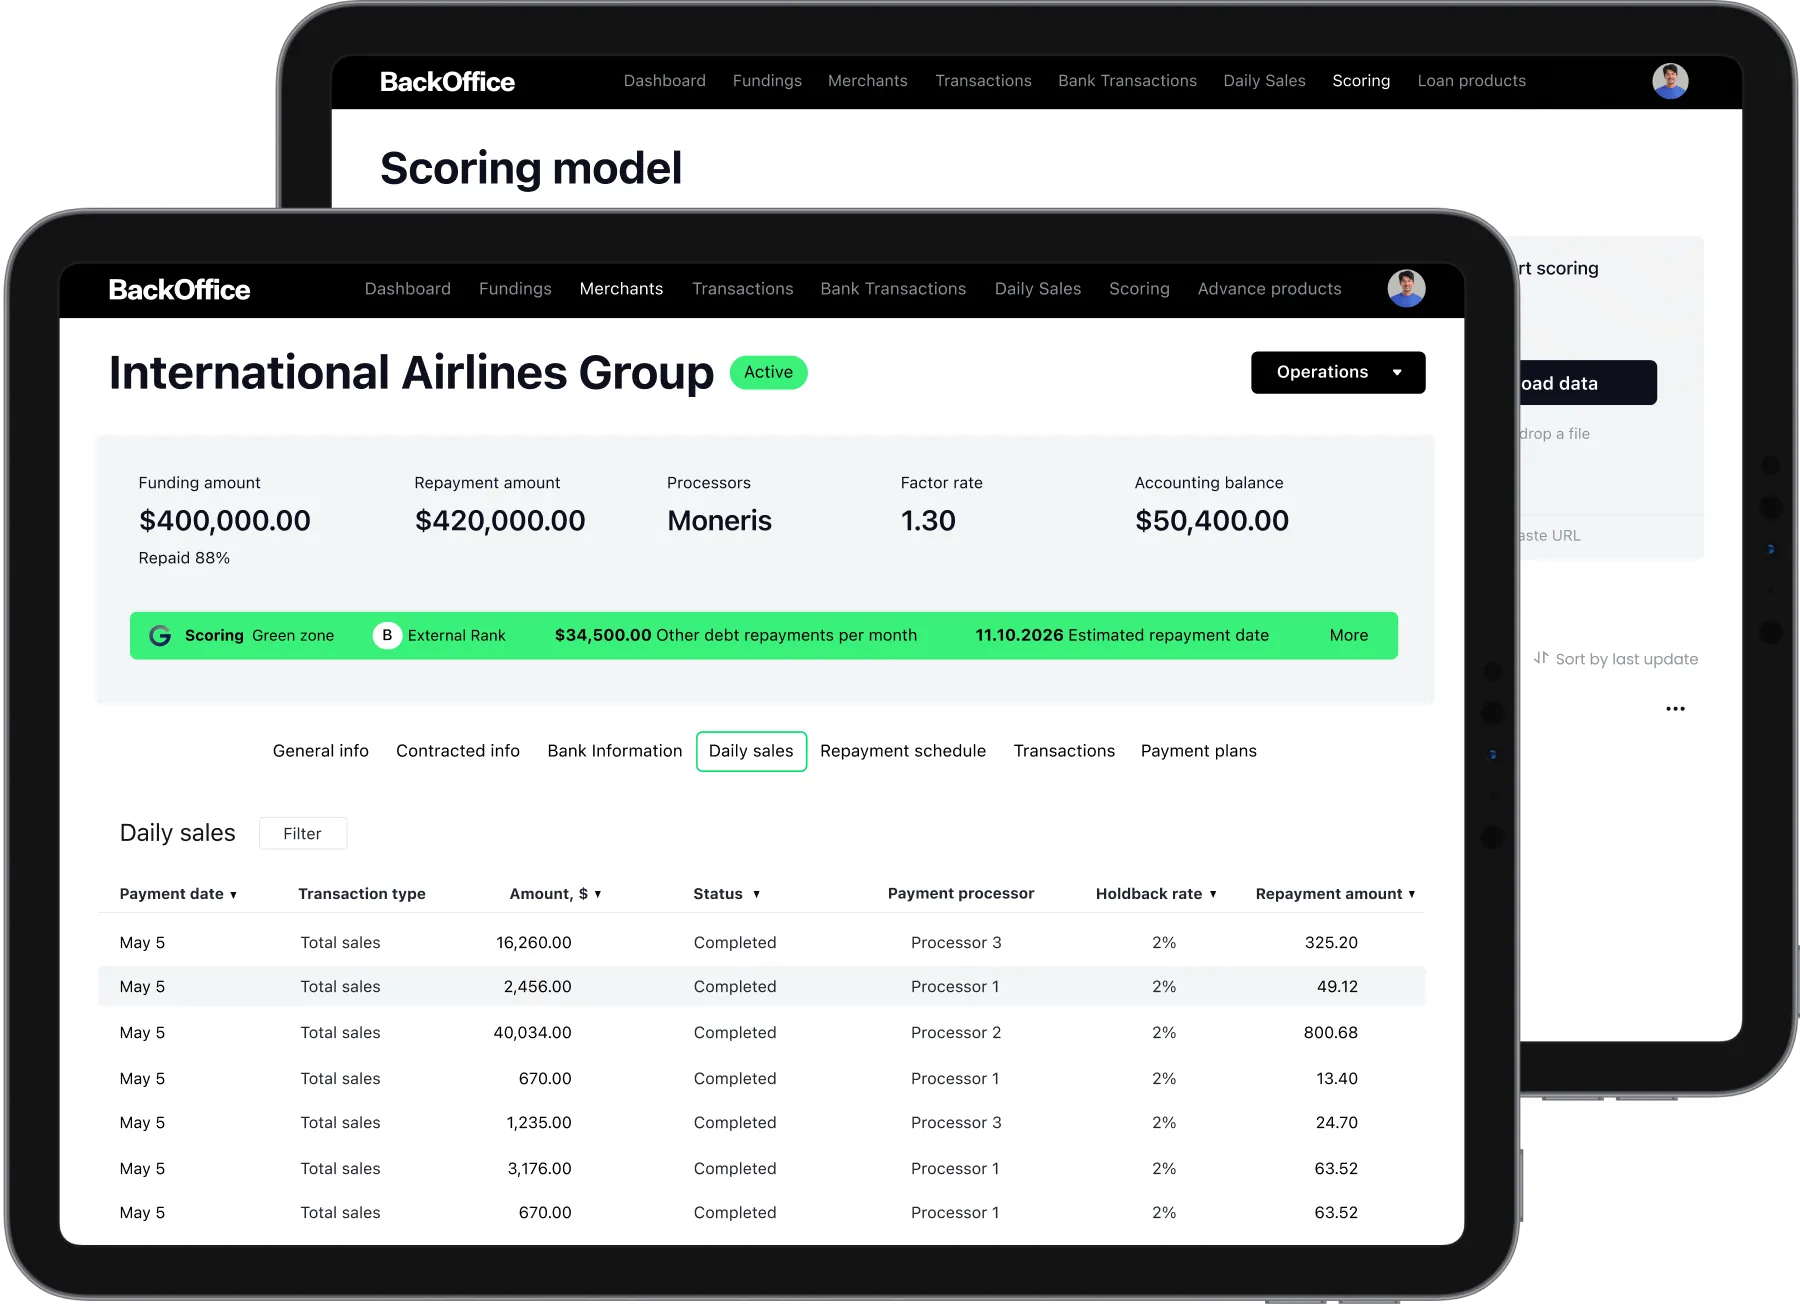Click the Payment processor column header
Viewport: 1800px width, 1310px height.
coord(961,894)
